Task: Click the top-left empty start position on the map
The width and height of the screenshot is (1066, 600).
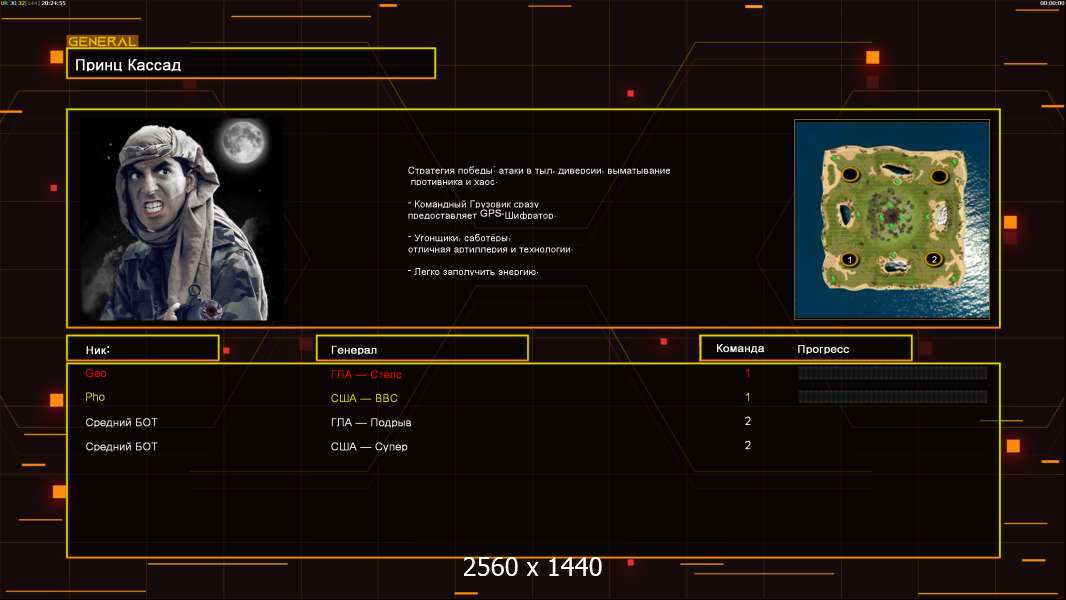Action: tap(850, 175)
